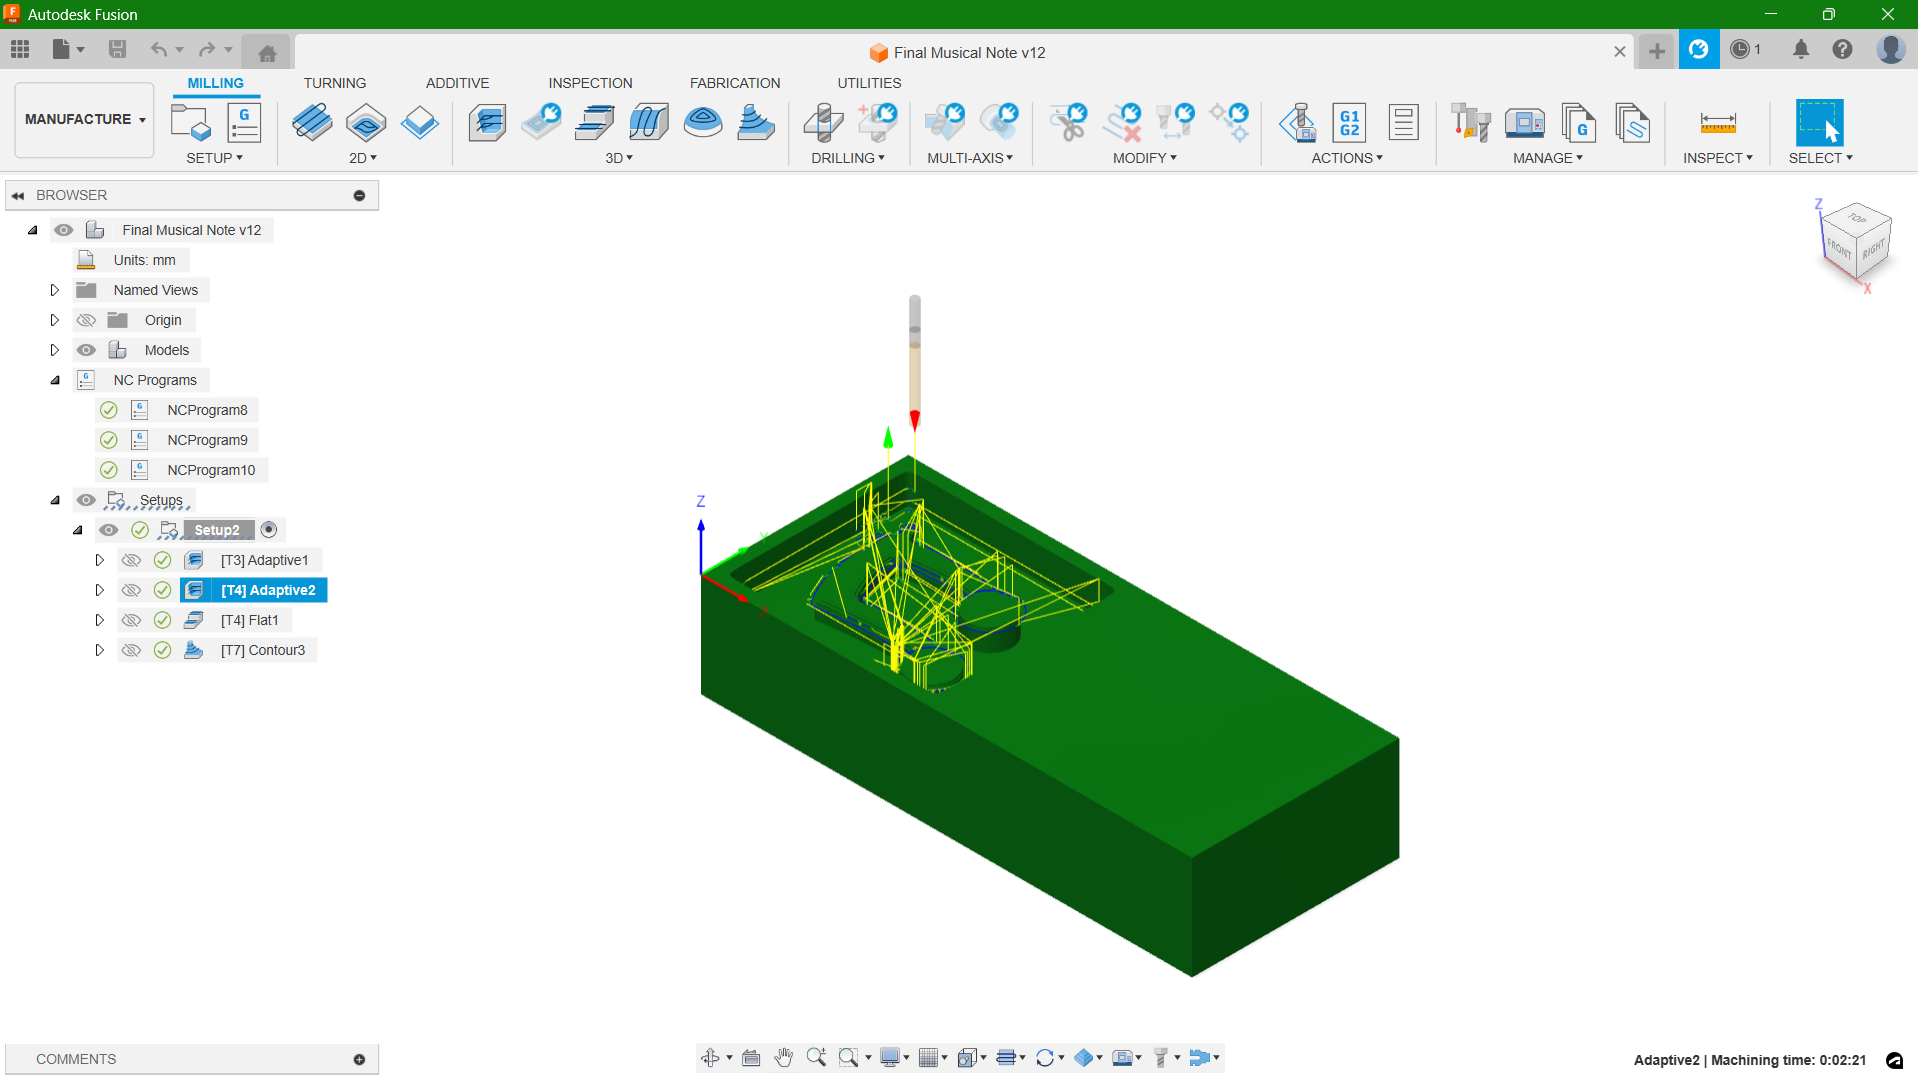Select the Pan hand tool
The image size is (1918, 1078).
[783, 1057]
